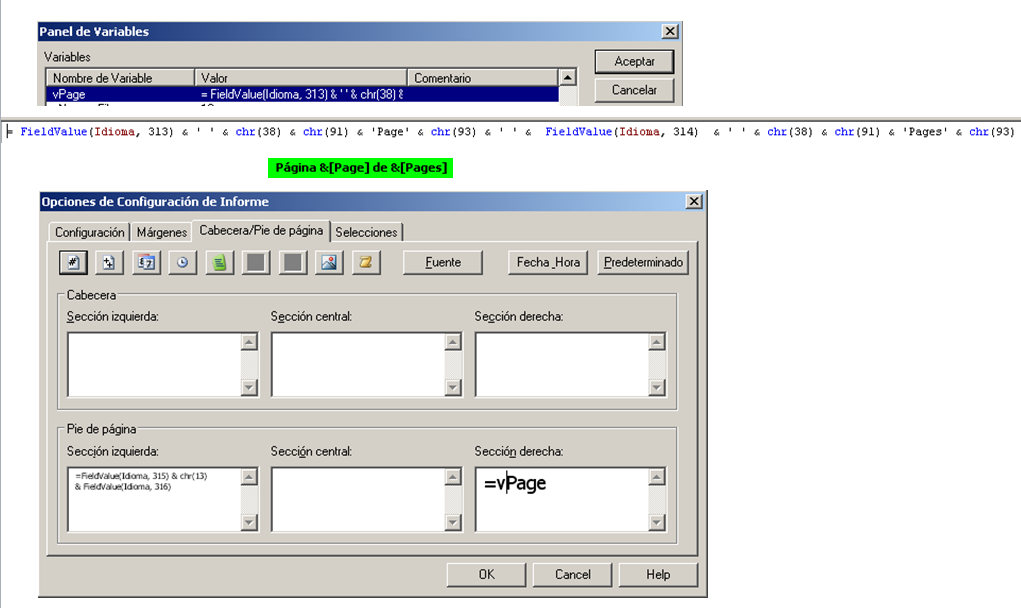This screenshot has height=608, width=1021.
Task: Click the green document insert icon
Action: coord(219,262)
